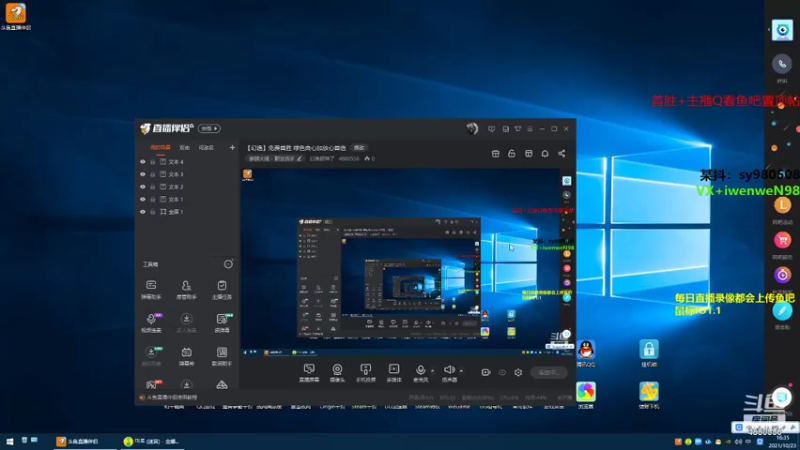Click the microphone icon in the bottom bar
Image resolution: width=800 pixels, height=450 pixels.
pos(420,372)
